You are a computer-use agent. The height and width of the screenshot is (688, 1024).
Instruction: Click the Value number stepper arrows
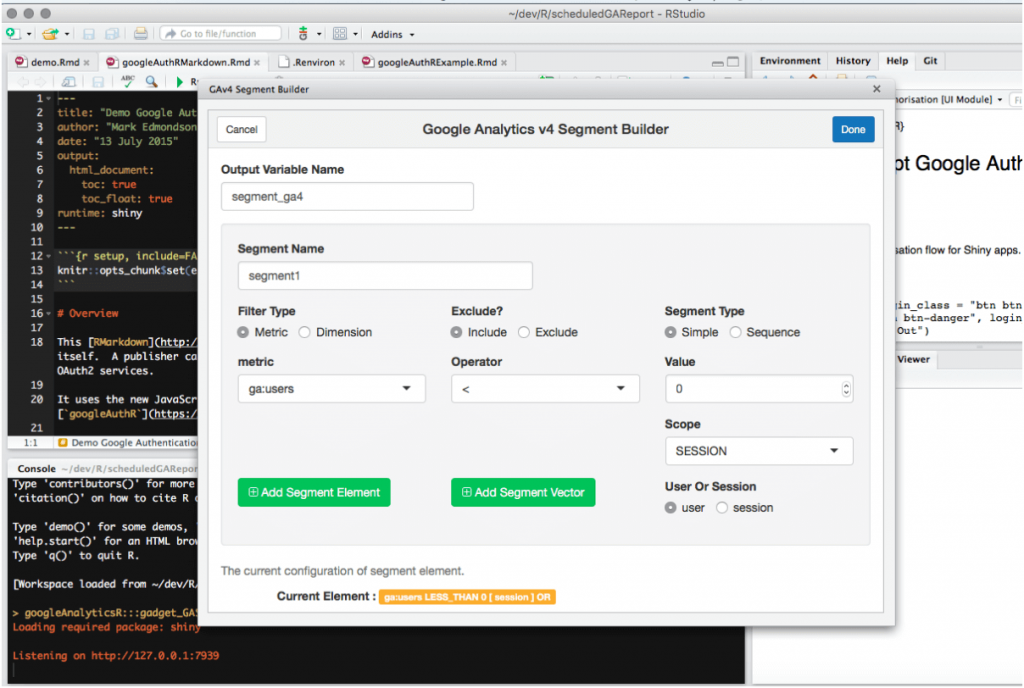pyautogui.click(x=846, y=389)
